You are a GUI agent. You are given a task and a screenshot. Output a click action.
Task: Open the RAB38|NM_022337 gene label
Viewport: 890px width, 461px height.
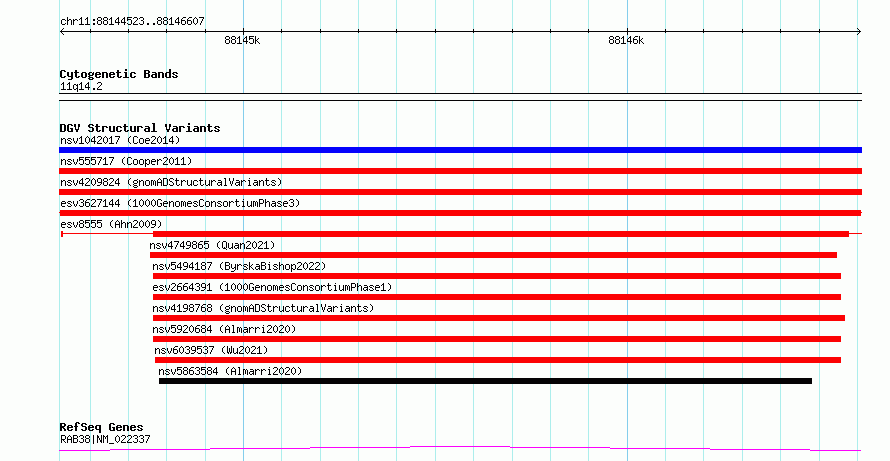(105, 439)
